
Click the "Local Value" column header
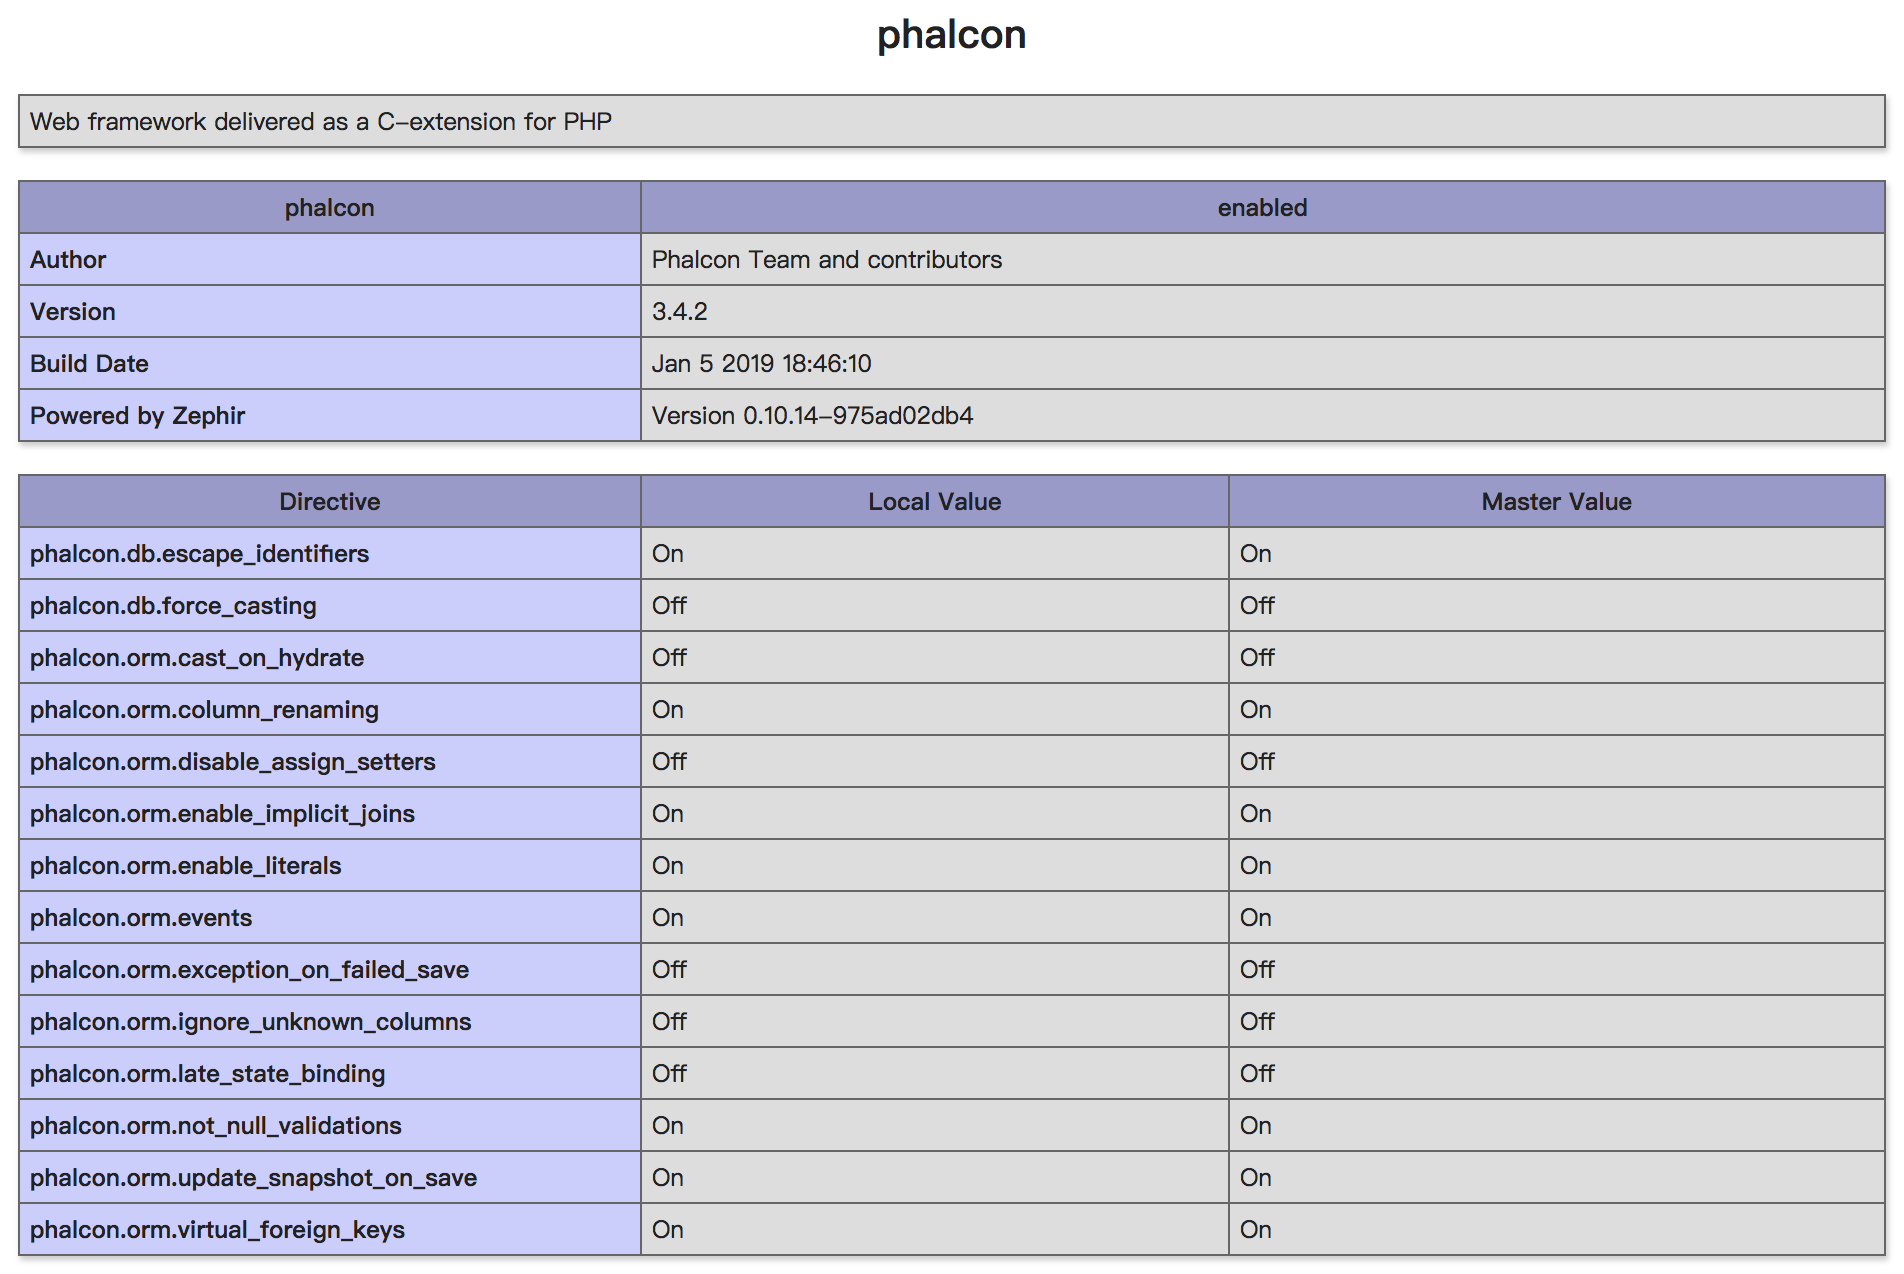[935, 502]
